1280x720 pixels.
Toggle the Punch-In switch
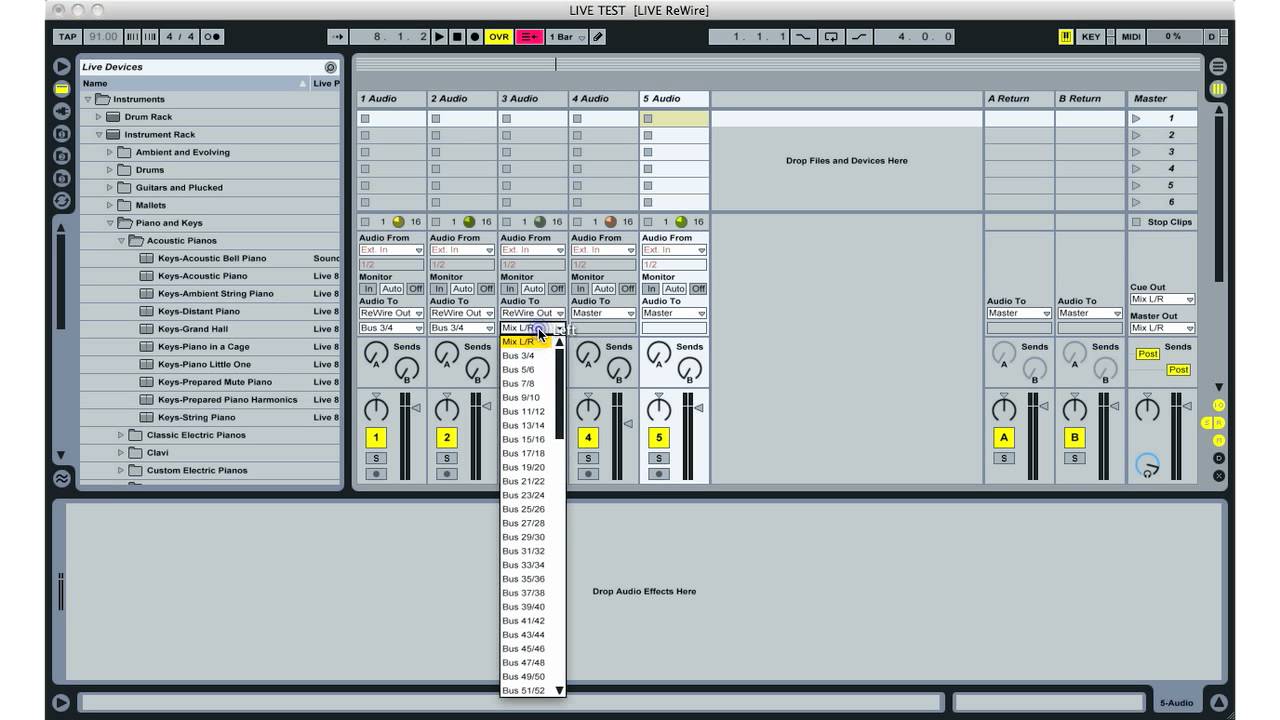click(803, 37)
